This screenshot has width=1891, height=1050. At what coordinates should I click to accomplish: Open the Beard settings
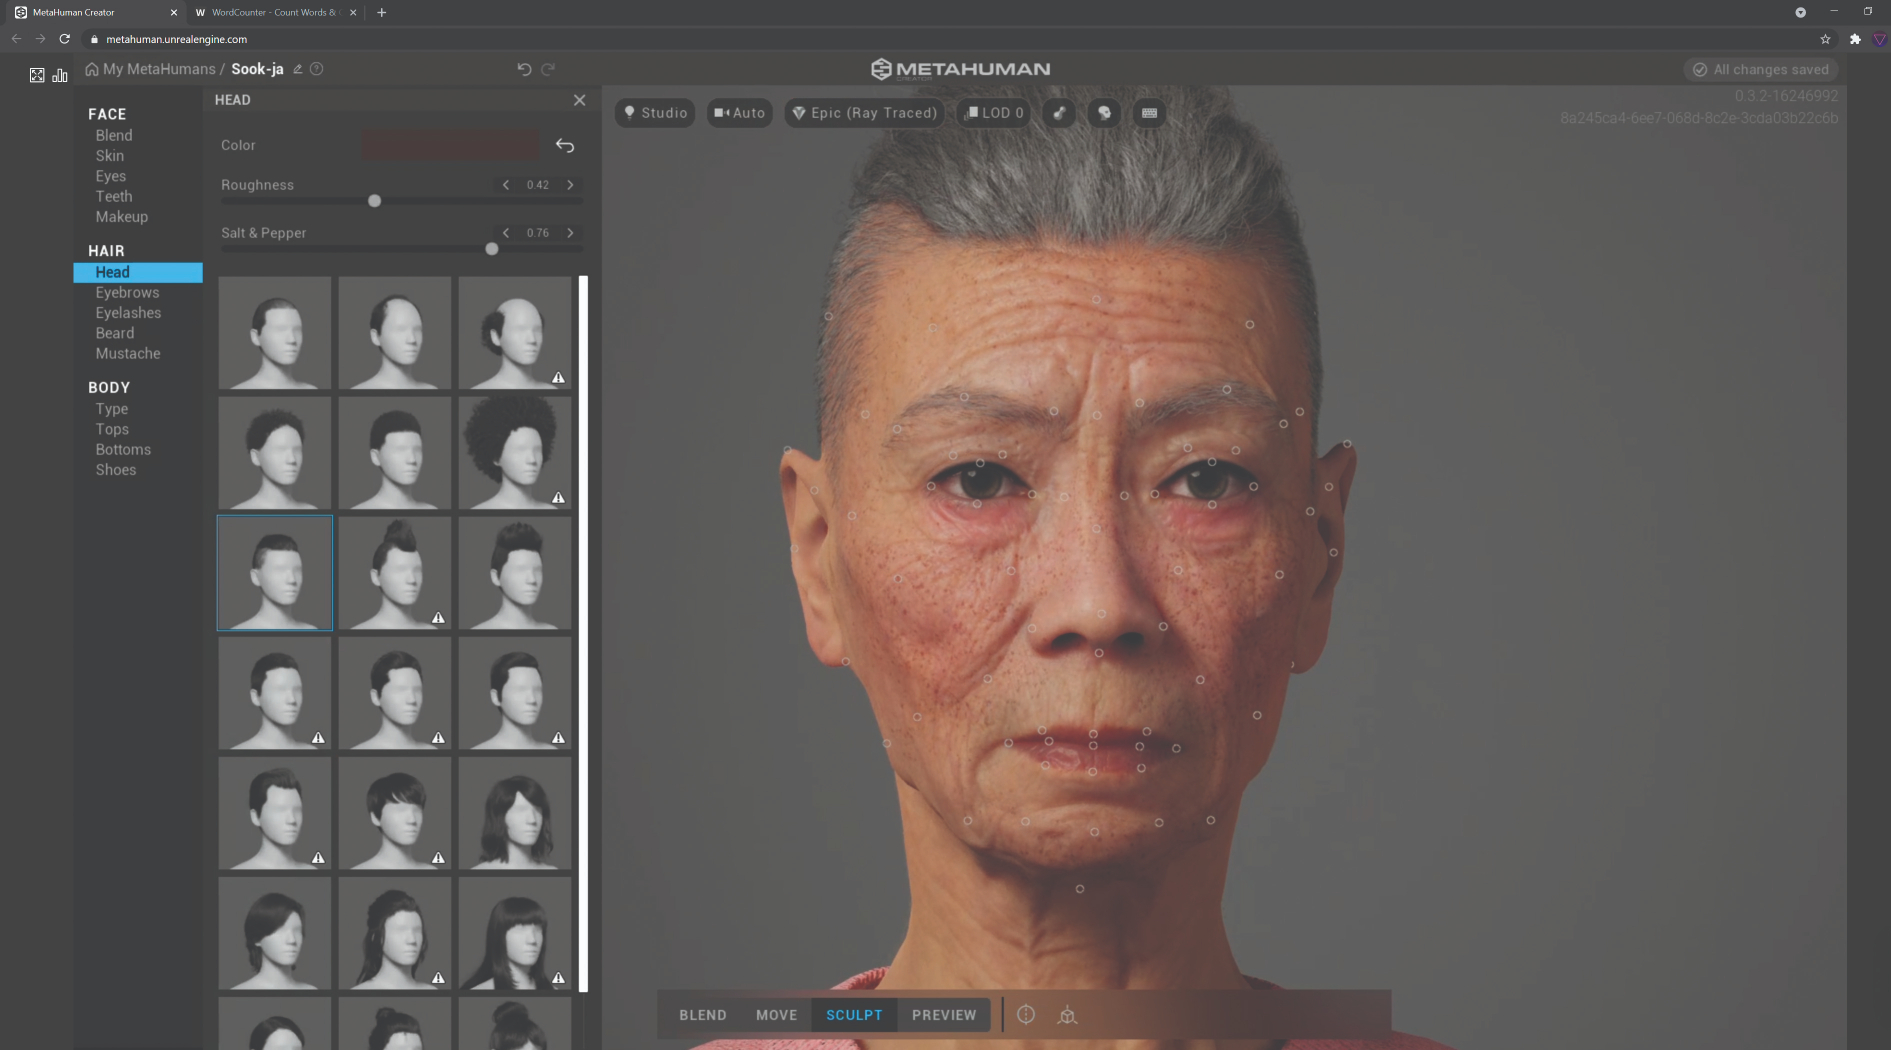coord(115,333)
